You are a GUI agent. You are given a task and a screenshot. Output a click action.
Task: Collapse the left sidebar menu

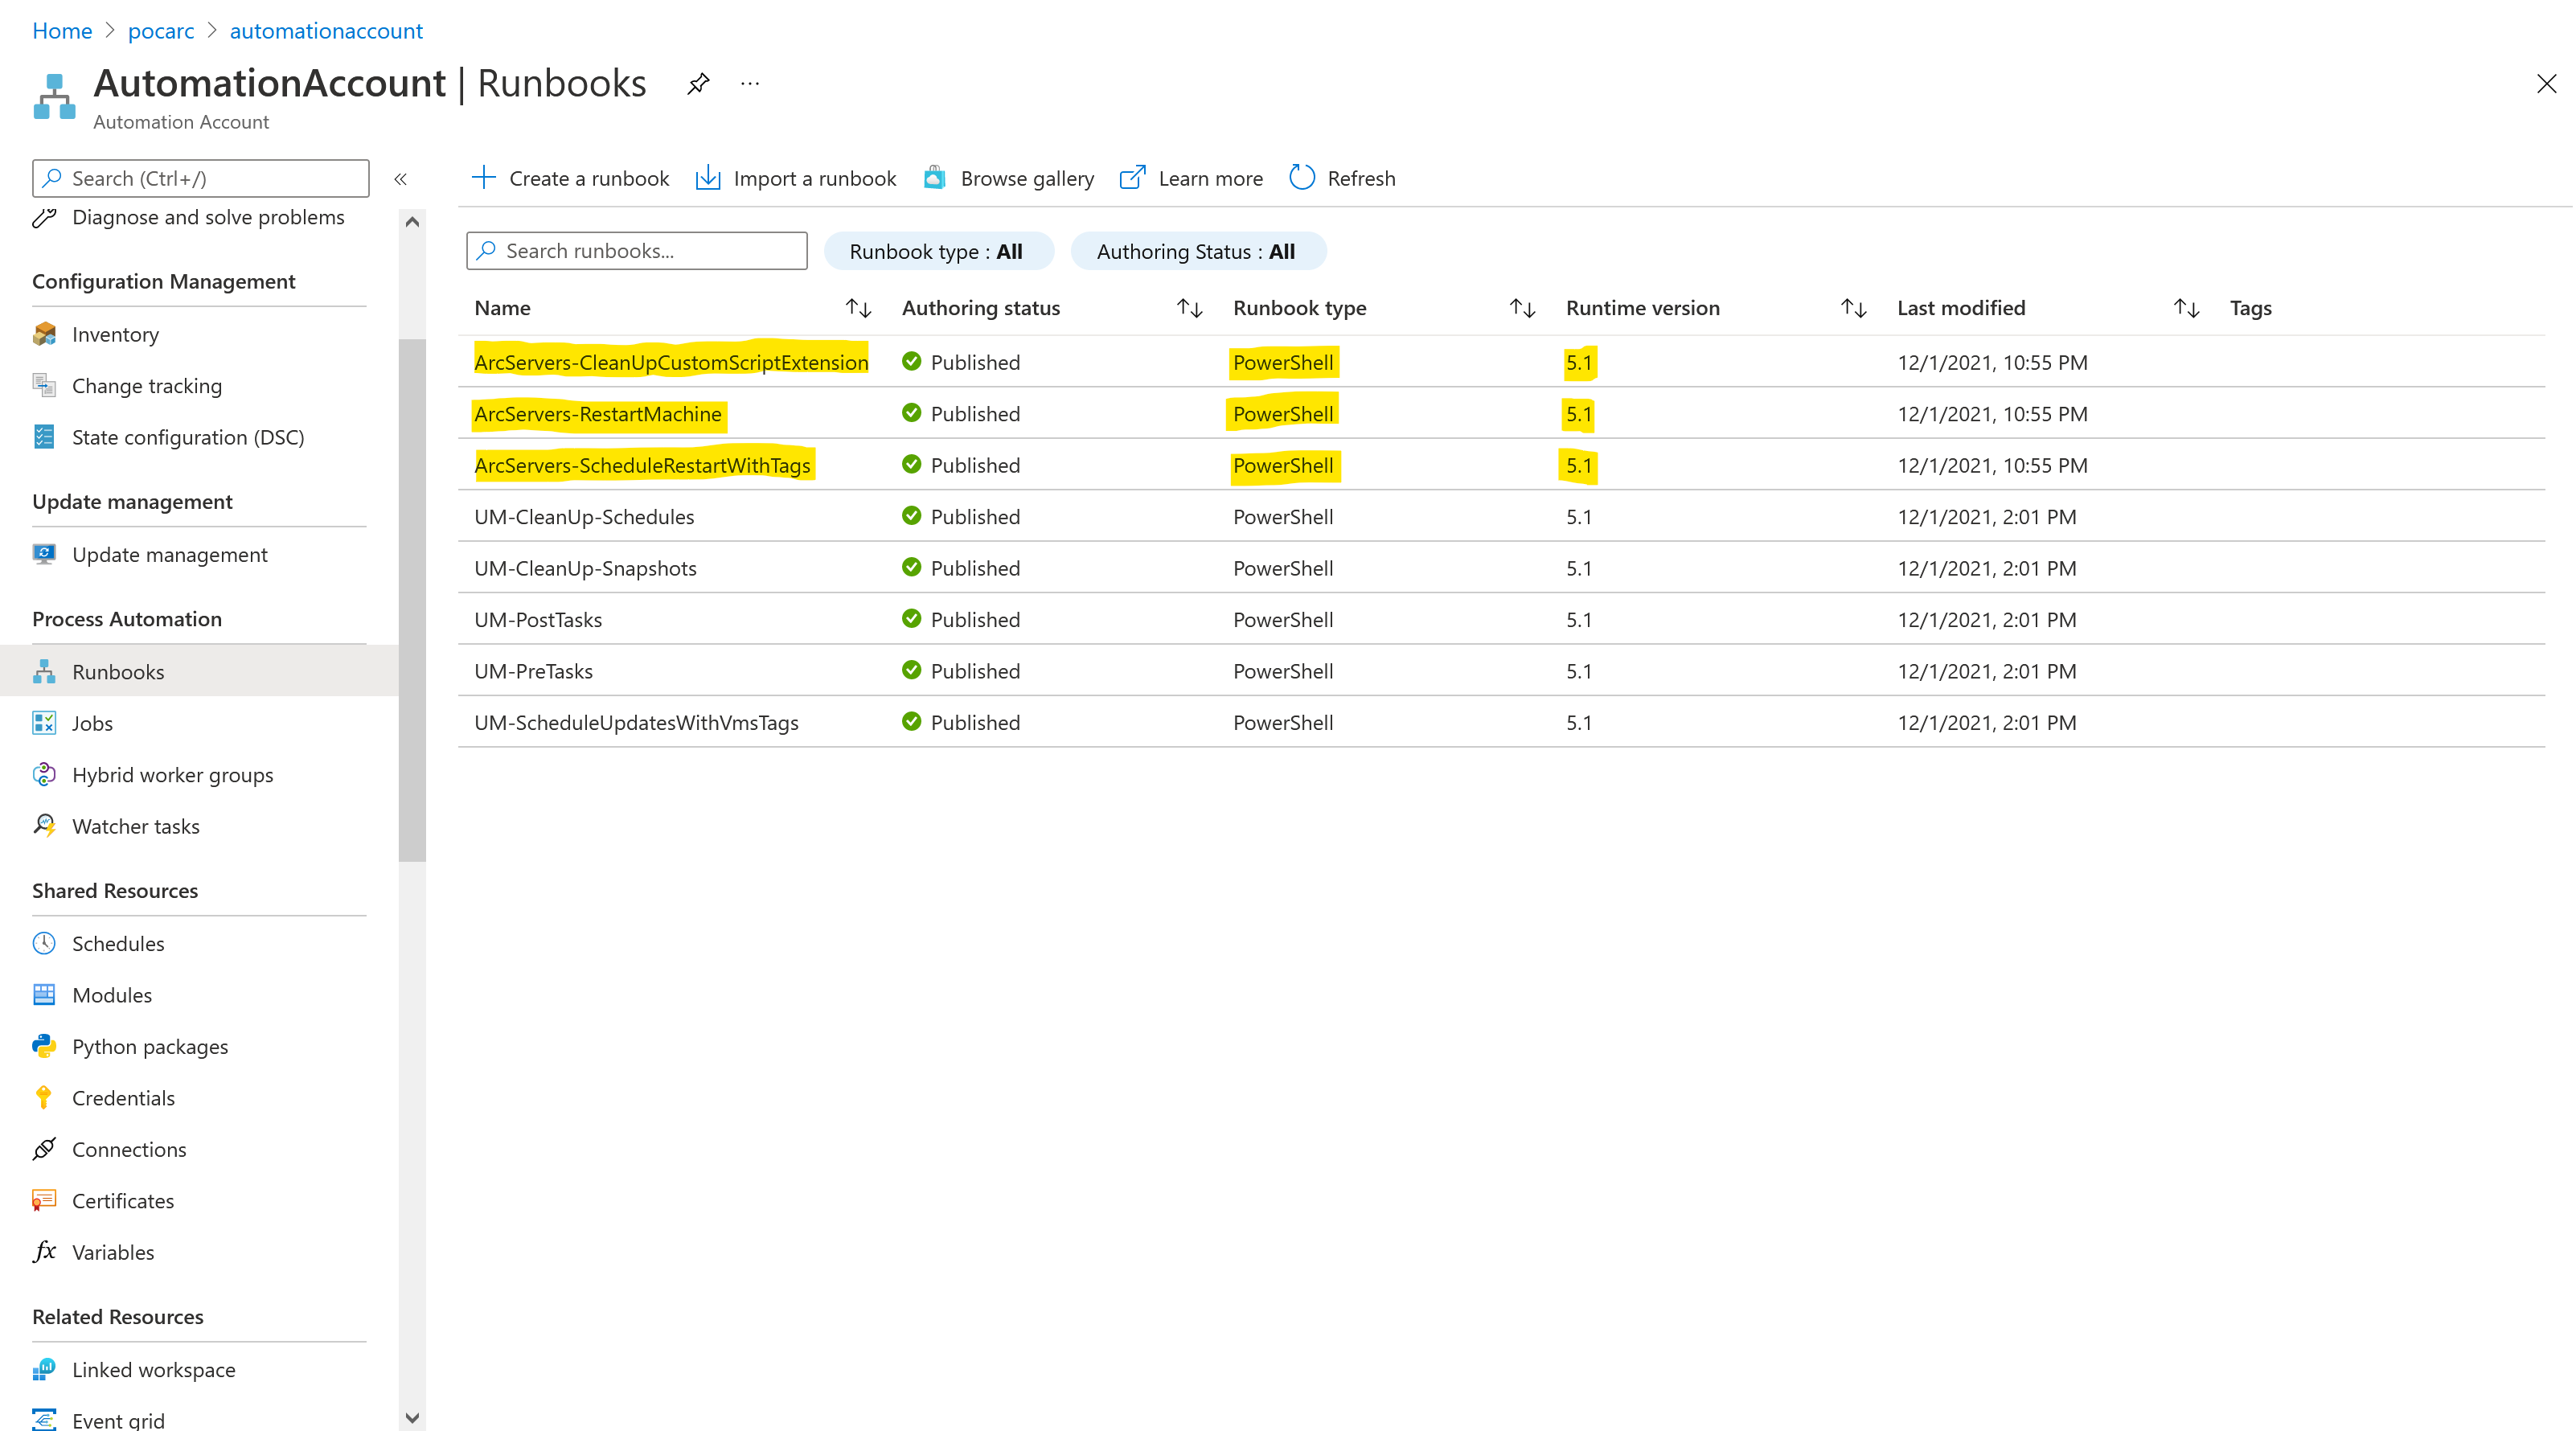pos(401,179)
